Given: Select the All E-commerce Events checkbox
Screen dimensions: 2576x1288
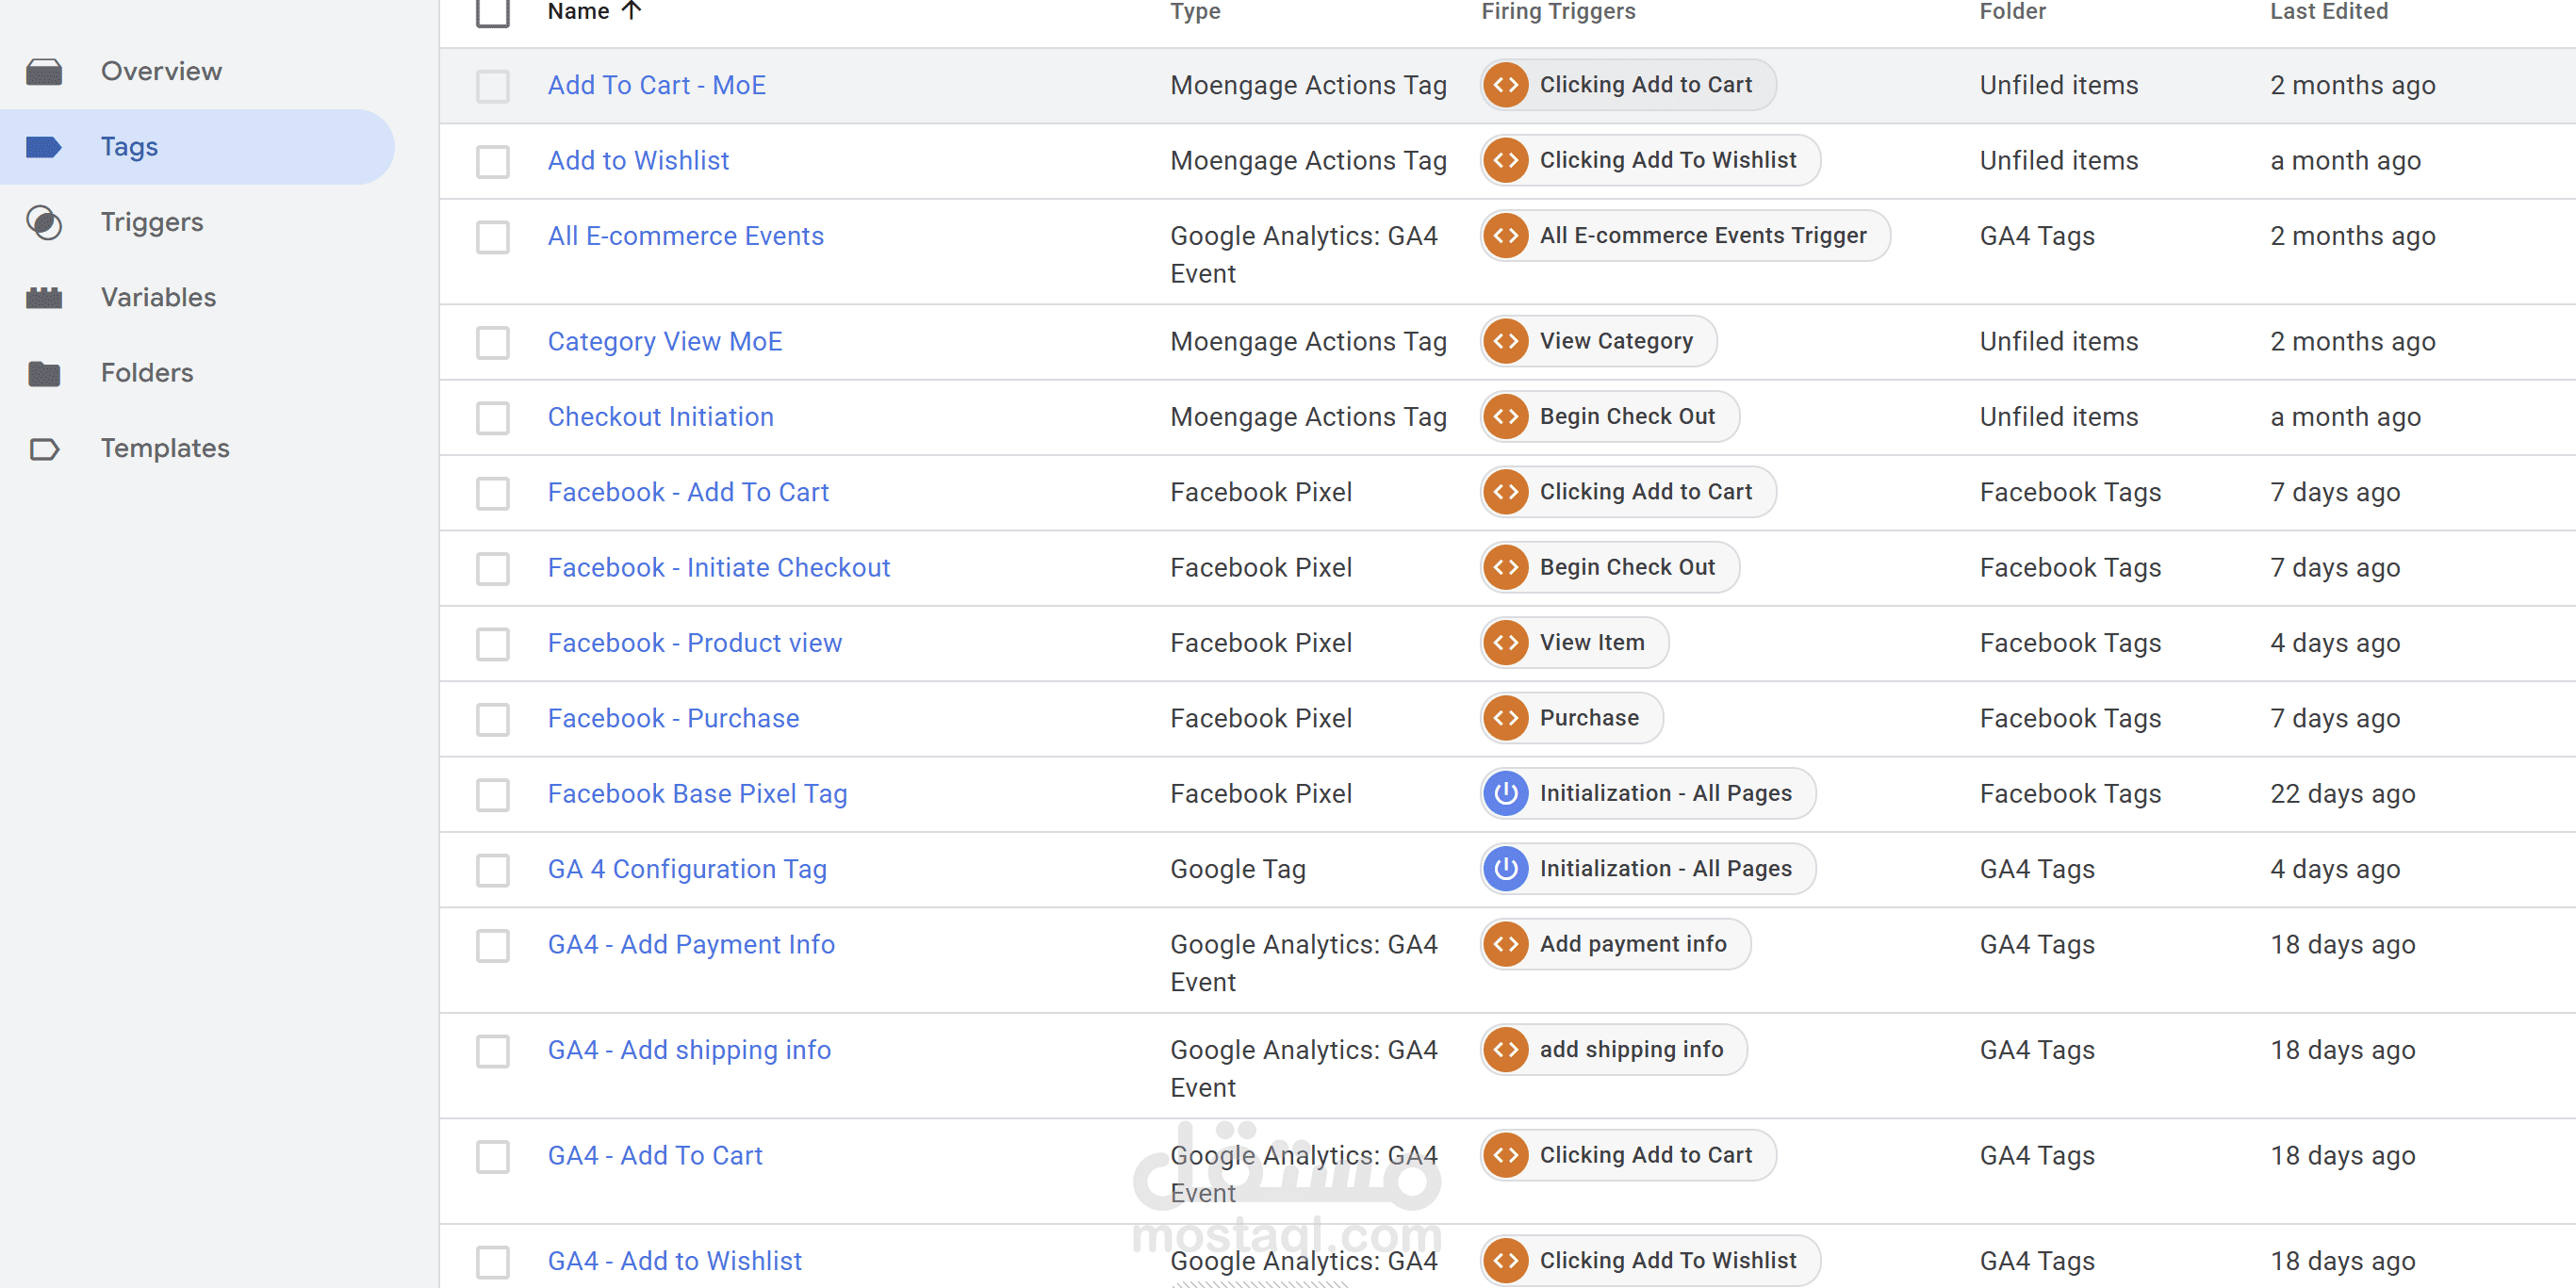Looking at the screenshot, I should 492,237.
